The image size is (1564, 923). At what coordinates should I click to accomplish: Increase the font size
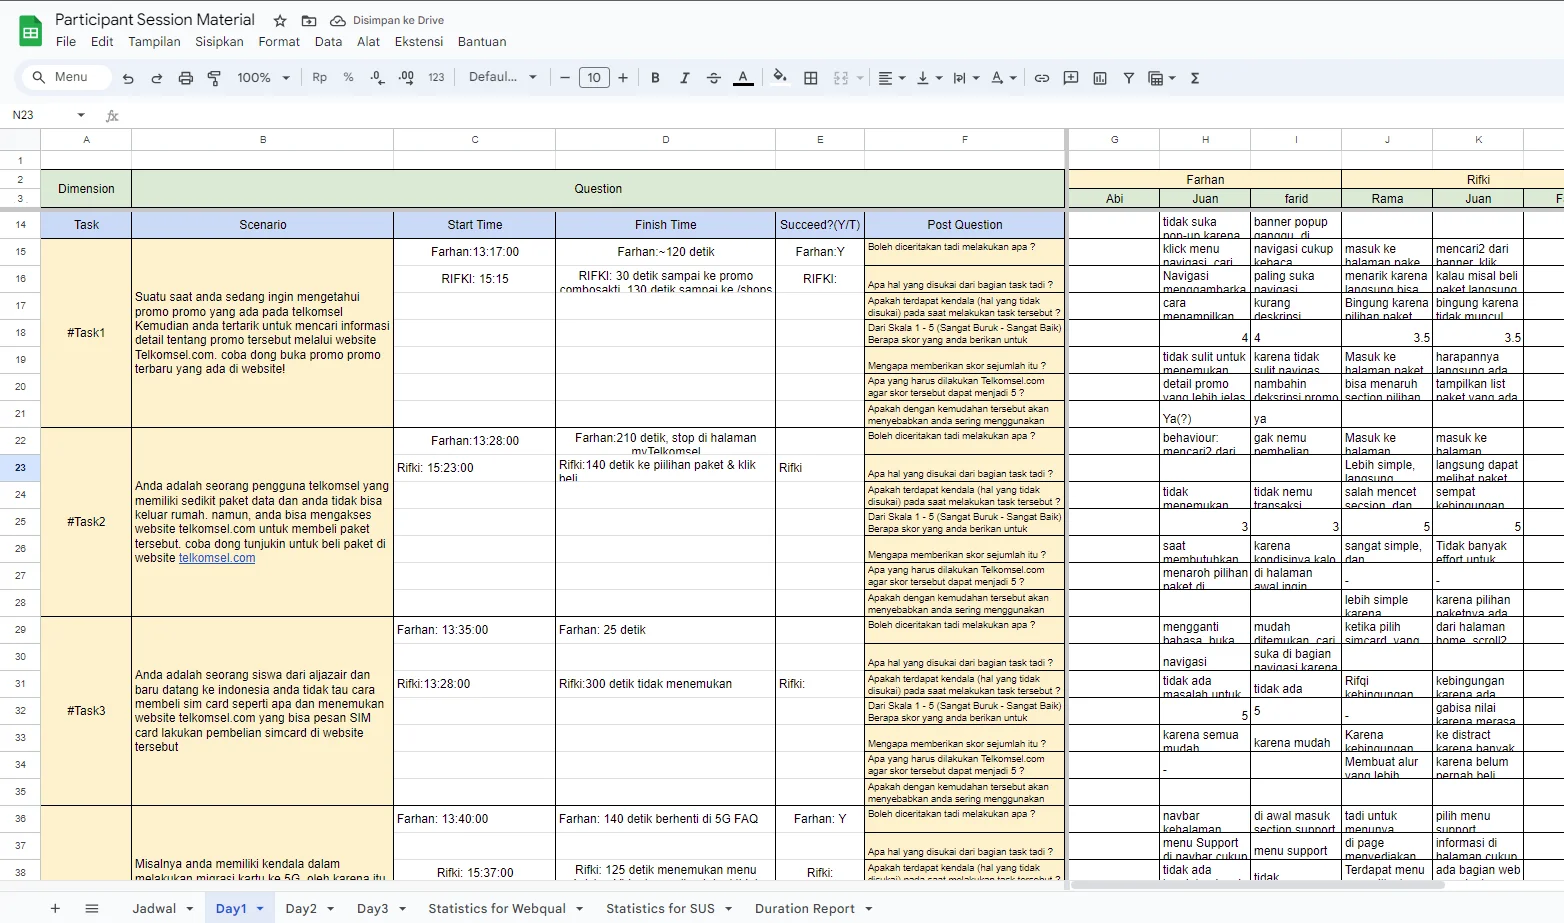pyautogui.click(x=623, y=78)
